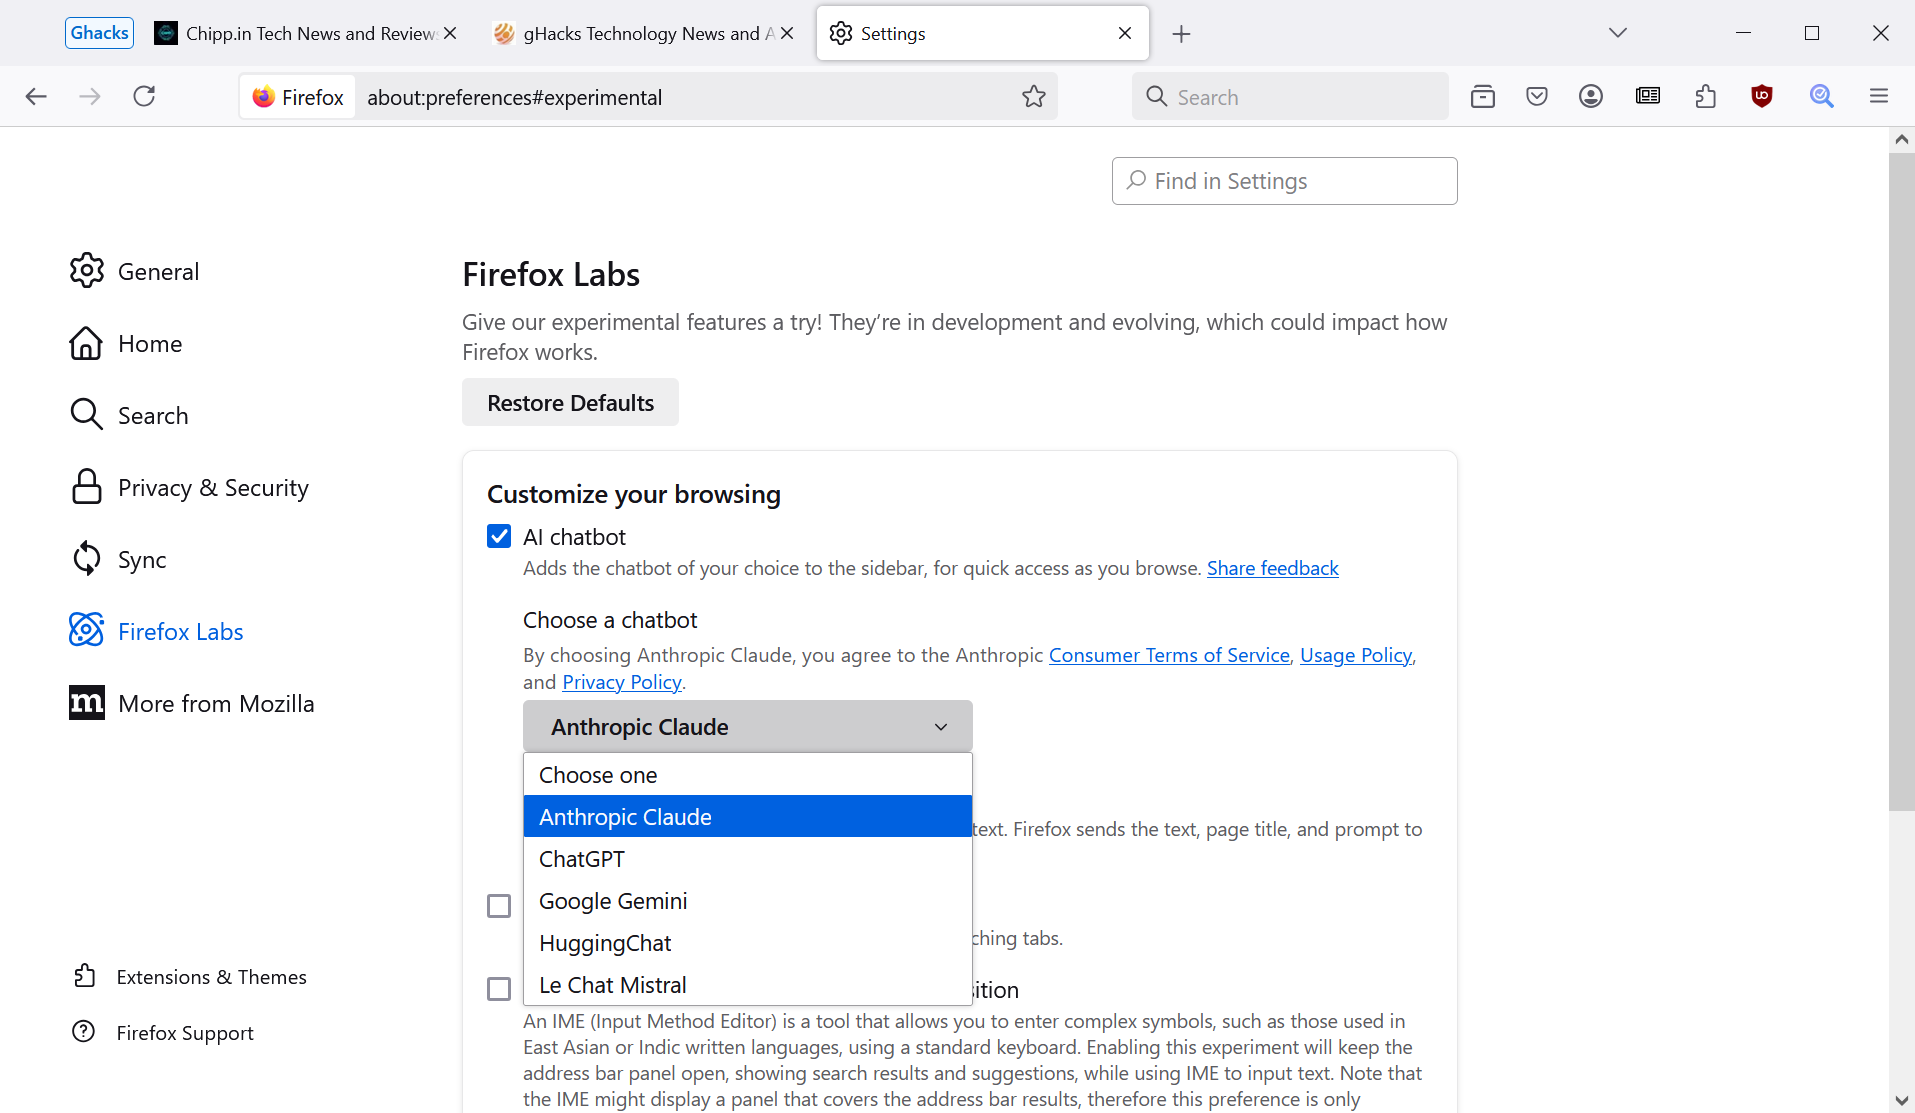This screenshot has height=1113, width=1915.
Task: Select ChatGPT from the chatbot list
Action: 581,858
